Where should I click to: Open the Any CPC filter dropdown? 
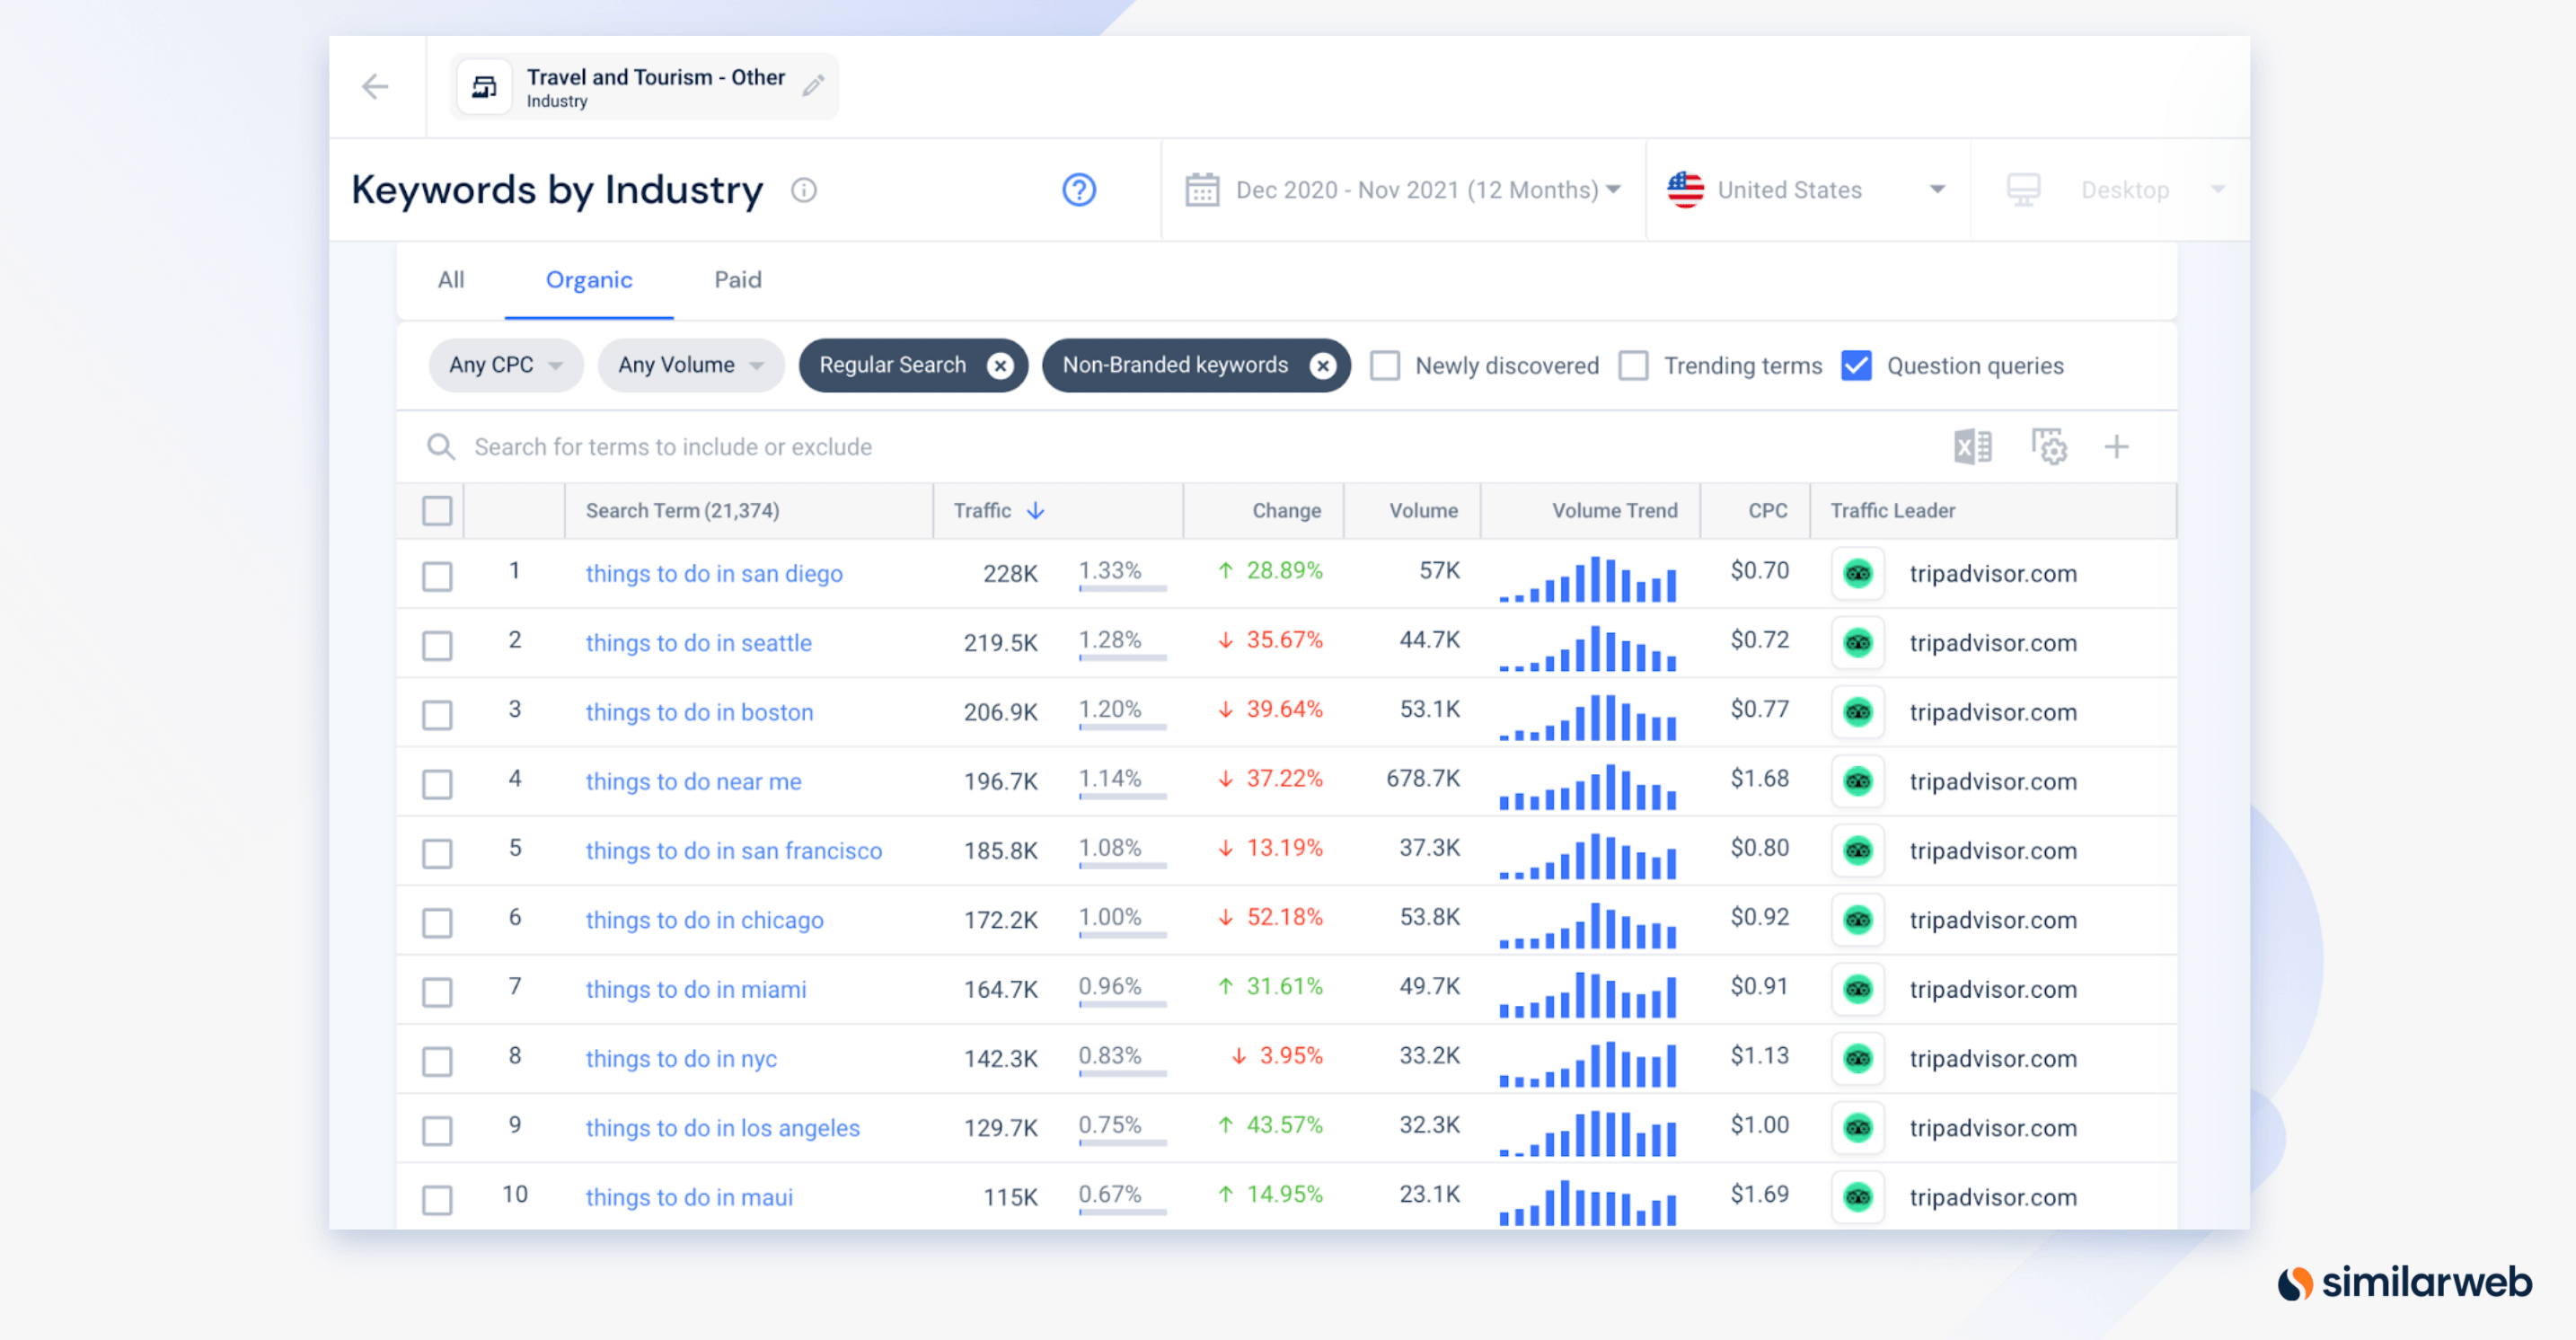point(506,366)
